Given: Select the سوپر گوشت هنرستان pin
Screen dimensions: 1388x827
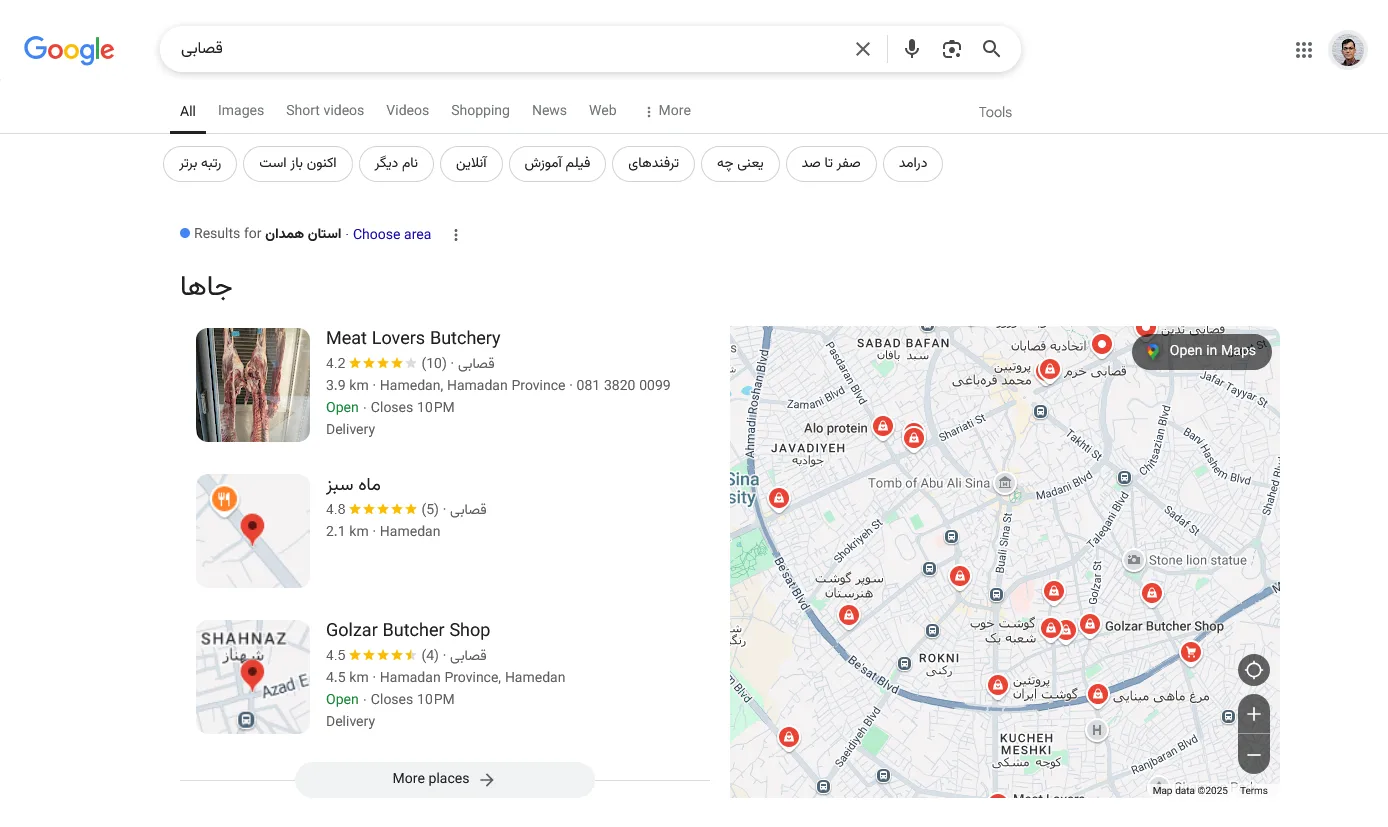Looking at the screenshot, I should (x=849, y=616).
